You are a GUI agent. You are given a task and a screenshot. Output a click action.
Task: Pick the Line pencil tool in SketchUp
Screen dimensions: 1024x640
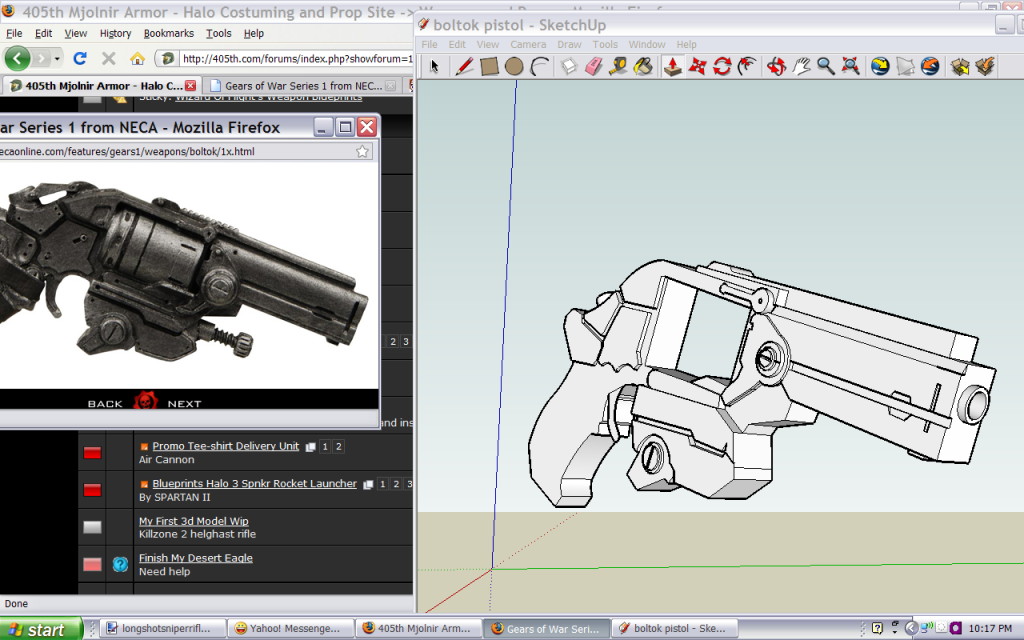point(464,66)
